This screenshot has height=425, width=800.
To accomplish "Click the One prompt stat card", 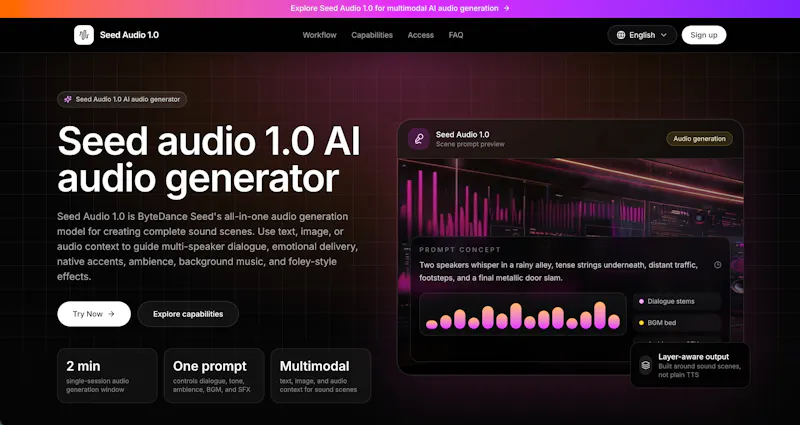I will click(x=214, y=376).
